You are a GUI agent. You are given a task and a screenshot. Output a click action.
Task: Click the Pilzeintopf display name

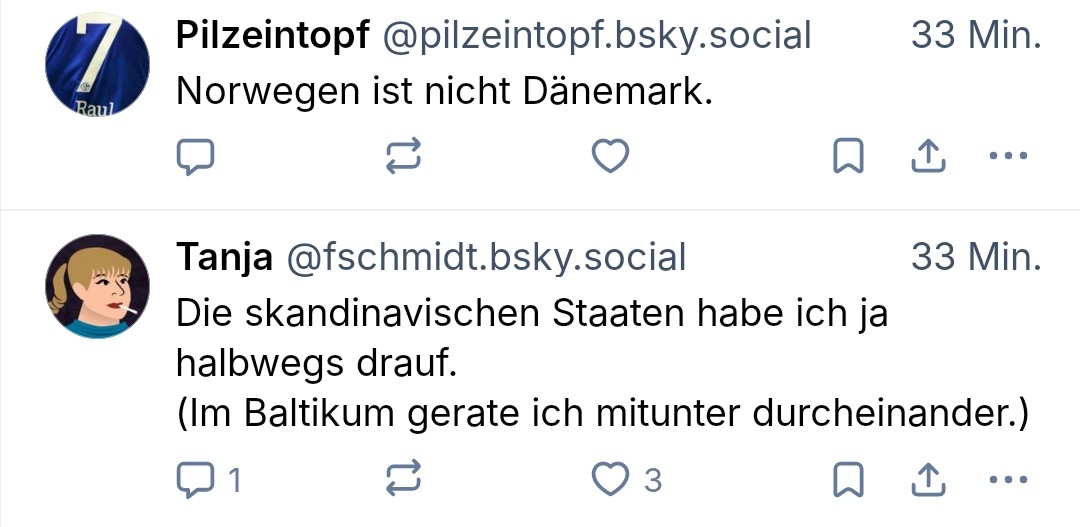pos(272,36)
